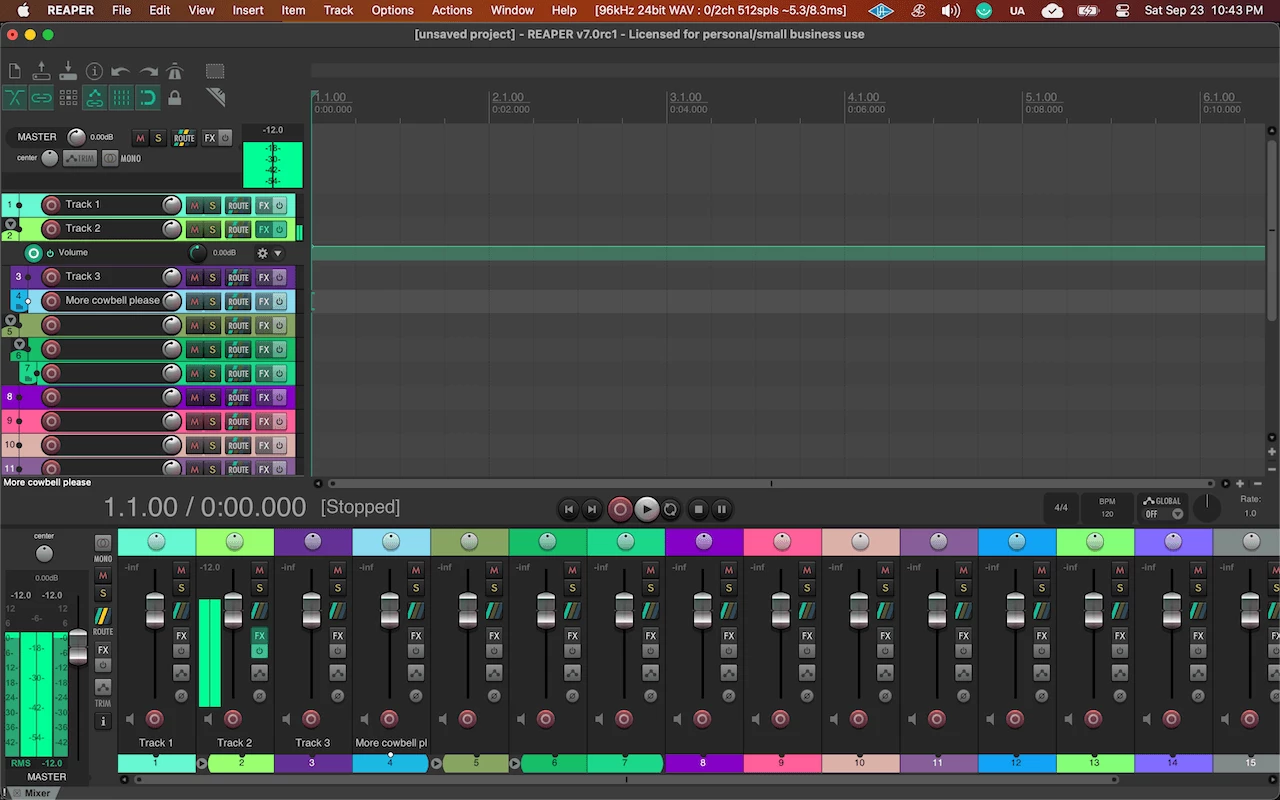Screen dimensions: 1280x800
Task: Open the Actions menu
Action: pos(451,10)
